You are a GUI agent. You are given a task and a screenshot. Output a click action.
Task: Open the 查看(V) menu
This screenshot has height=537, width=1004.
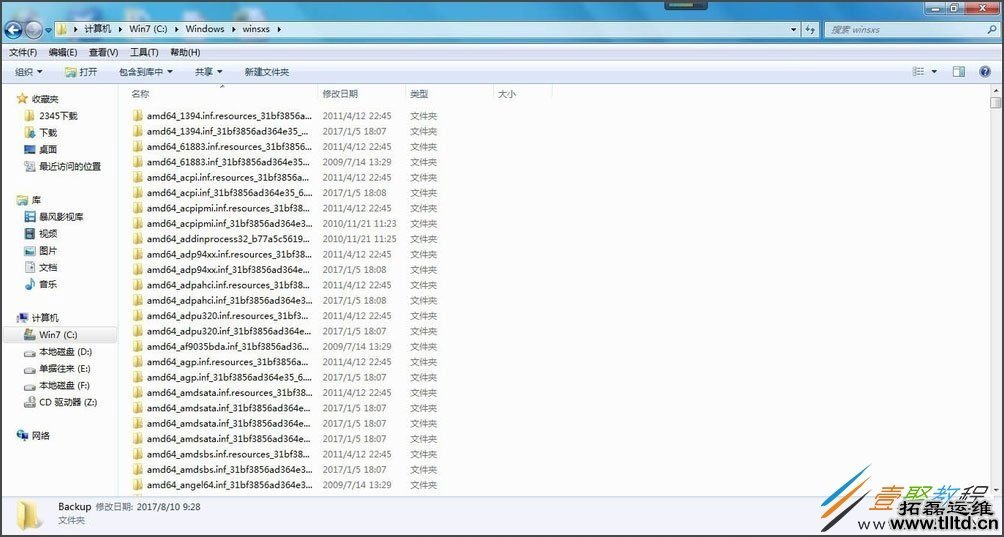point(103,52)
